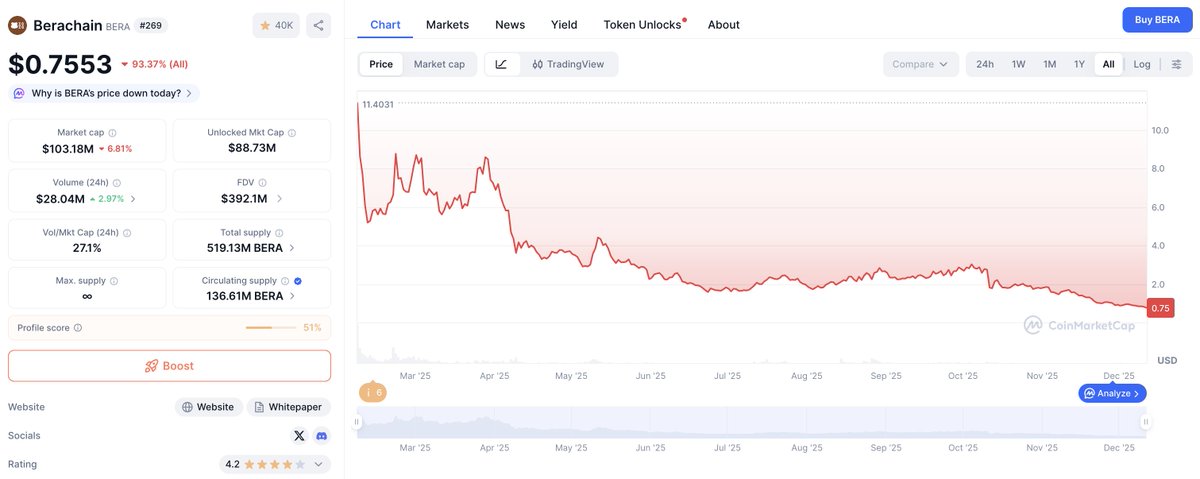Image resolution: width=1200 pixels, height=479 pixels.
Task: Open Market cap info icon
Action: [x=112, y=133]
